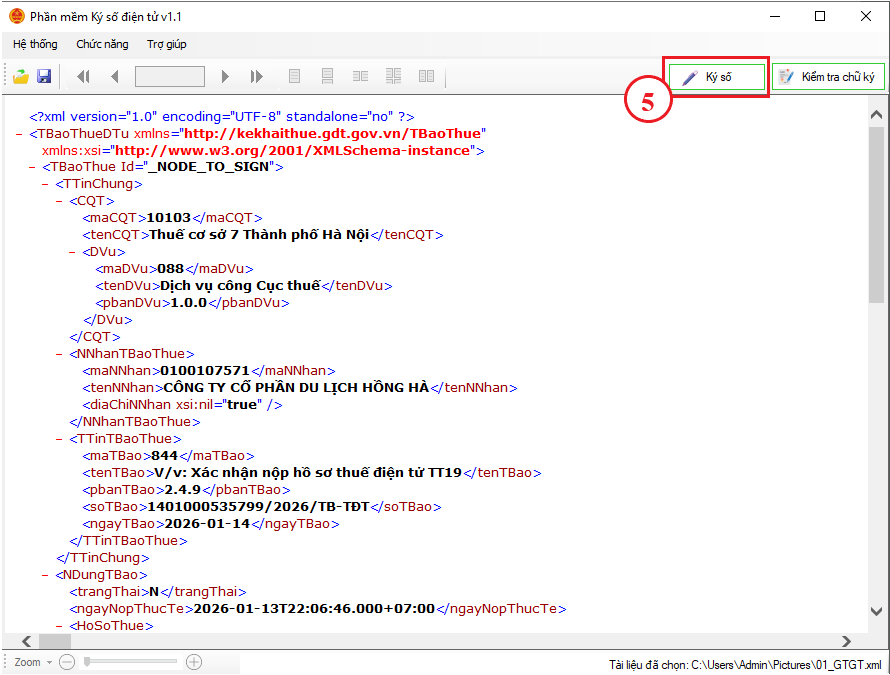Screen dimensions: 890x675
Task: Click the save disk icon
Action: [x=44, y=76]
